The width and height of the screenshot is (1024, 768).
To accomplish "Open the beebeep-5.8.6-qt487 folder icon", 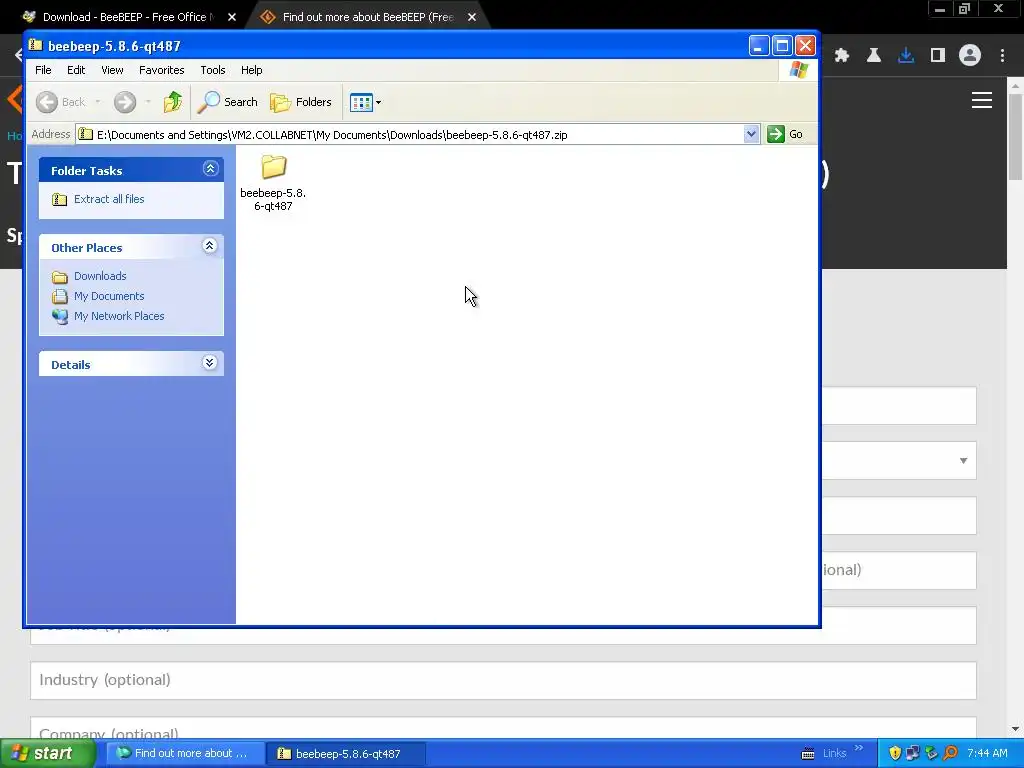I will (273, 167).
